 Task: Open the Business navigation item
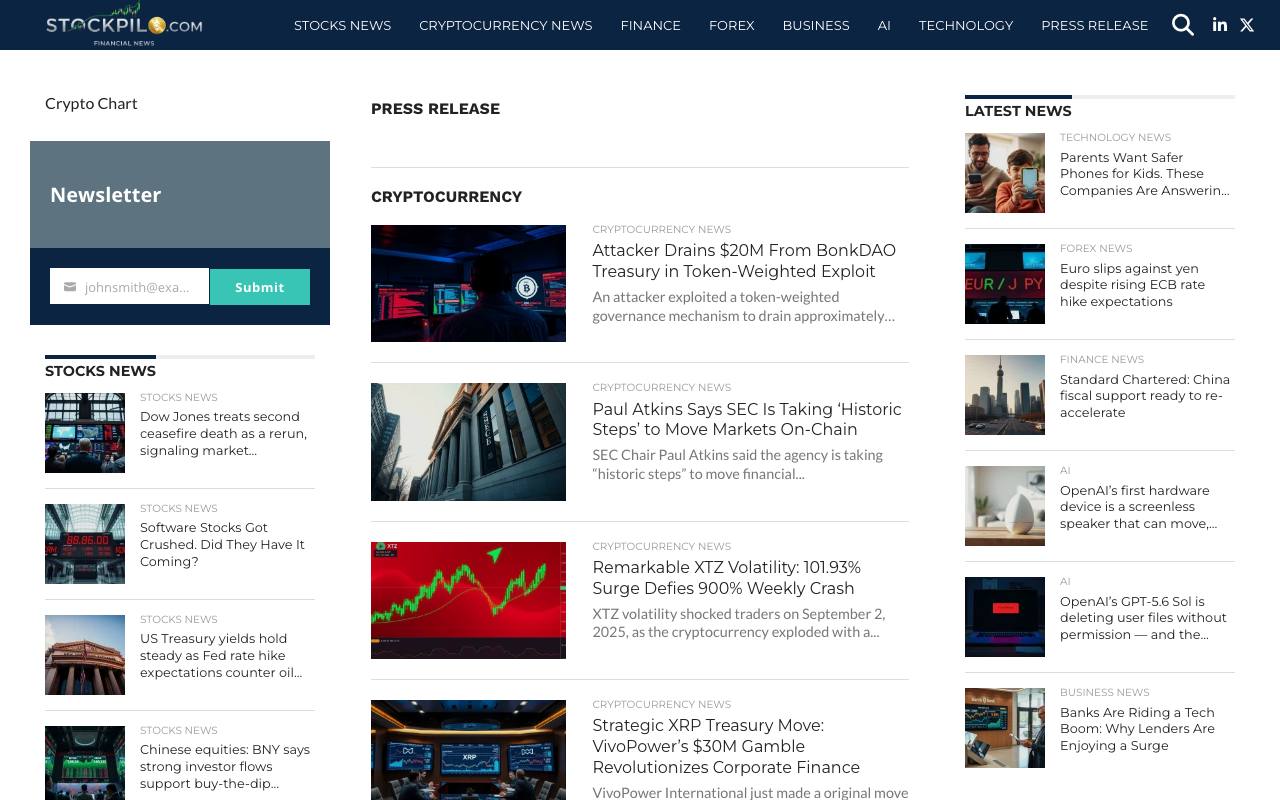[x=816, y=25]
